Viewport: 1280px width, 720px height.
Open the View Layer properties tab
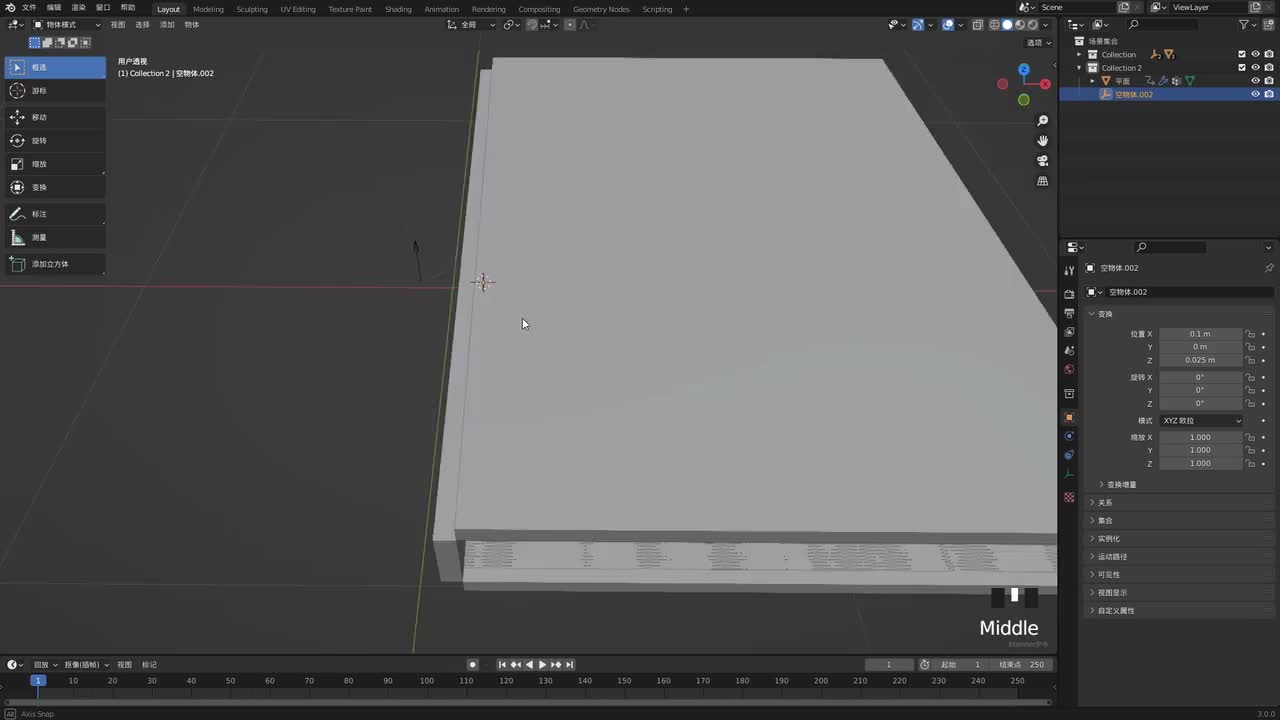pos(1069,332)
